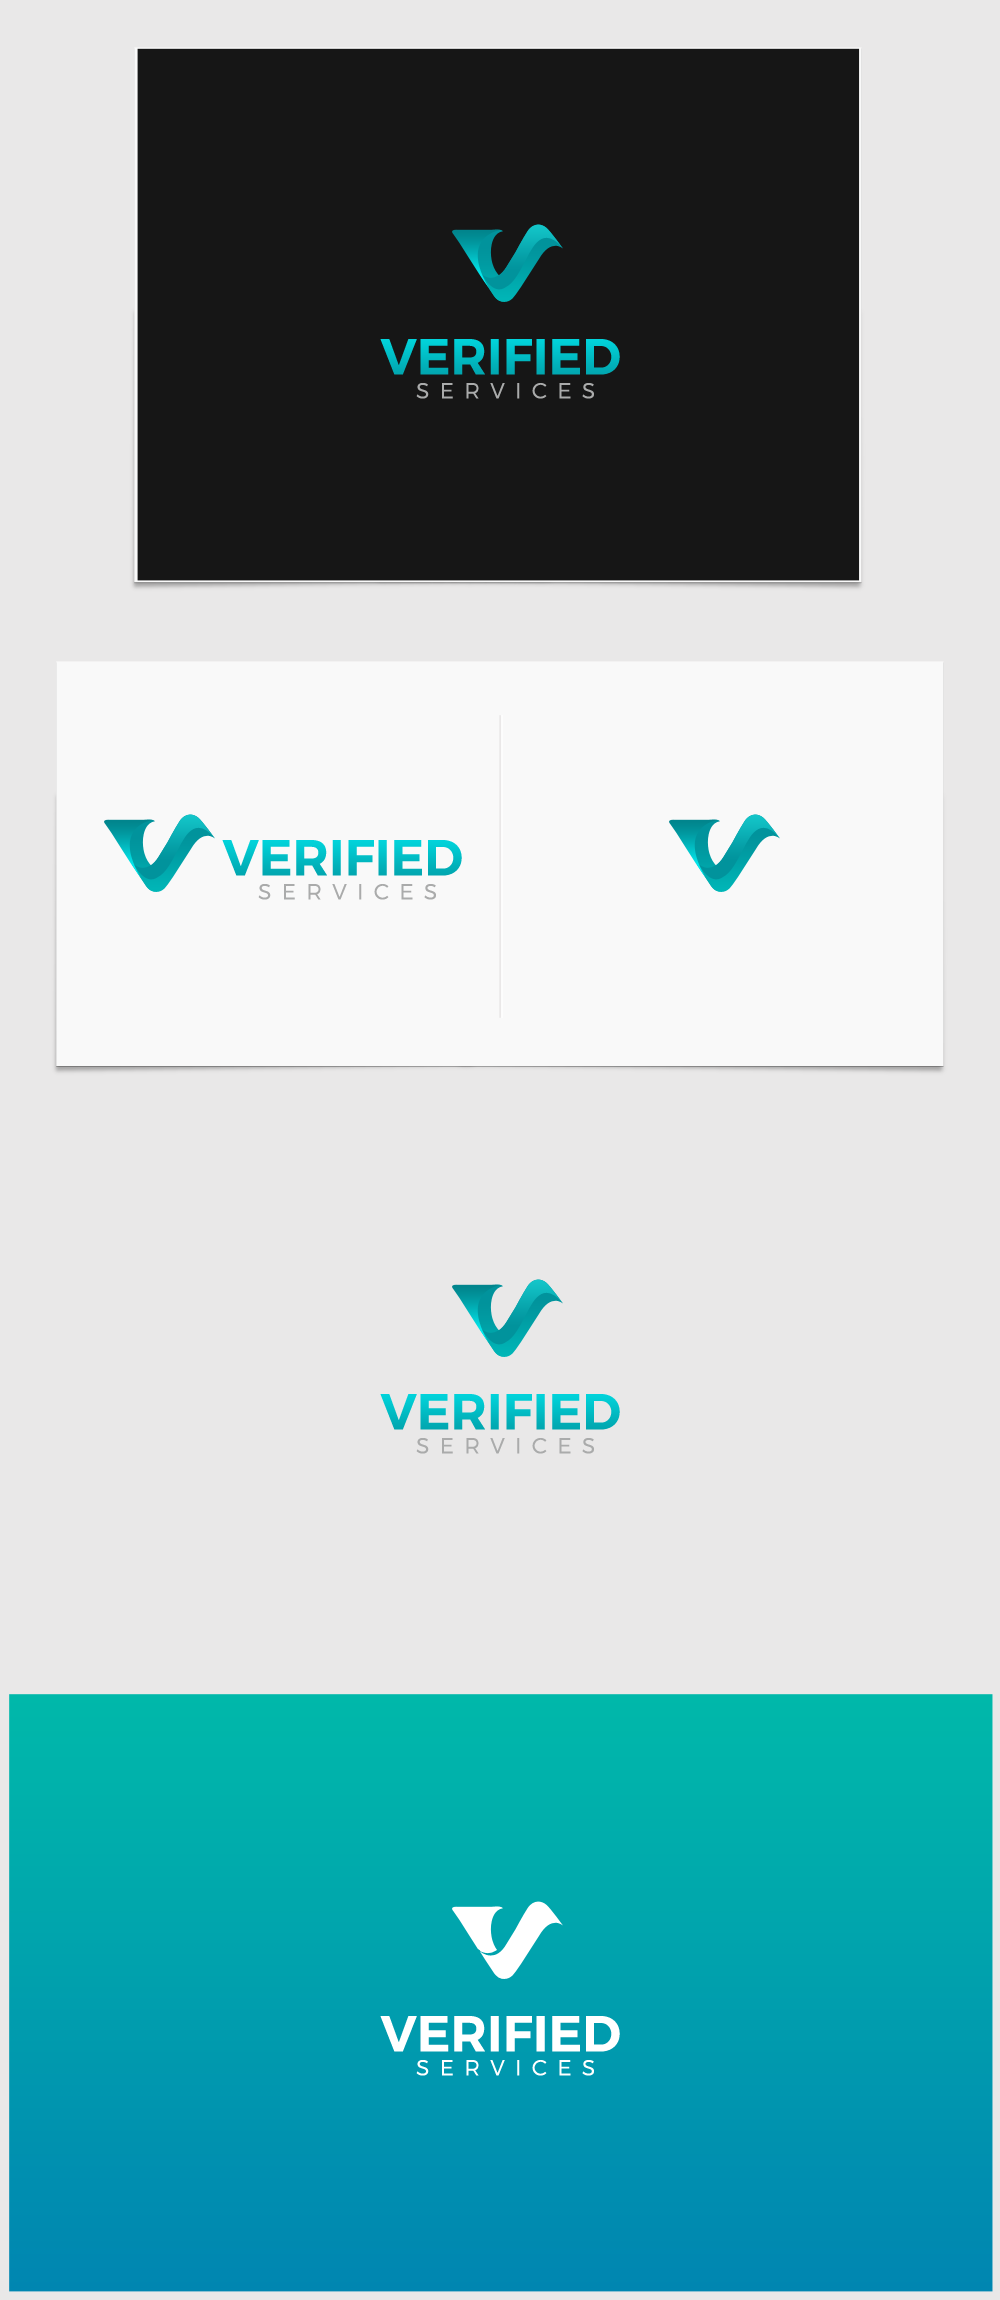
Task: Click the V icon on the gray background
Action: tap(506, 1318)
